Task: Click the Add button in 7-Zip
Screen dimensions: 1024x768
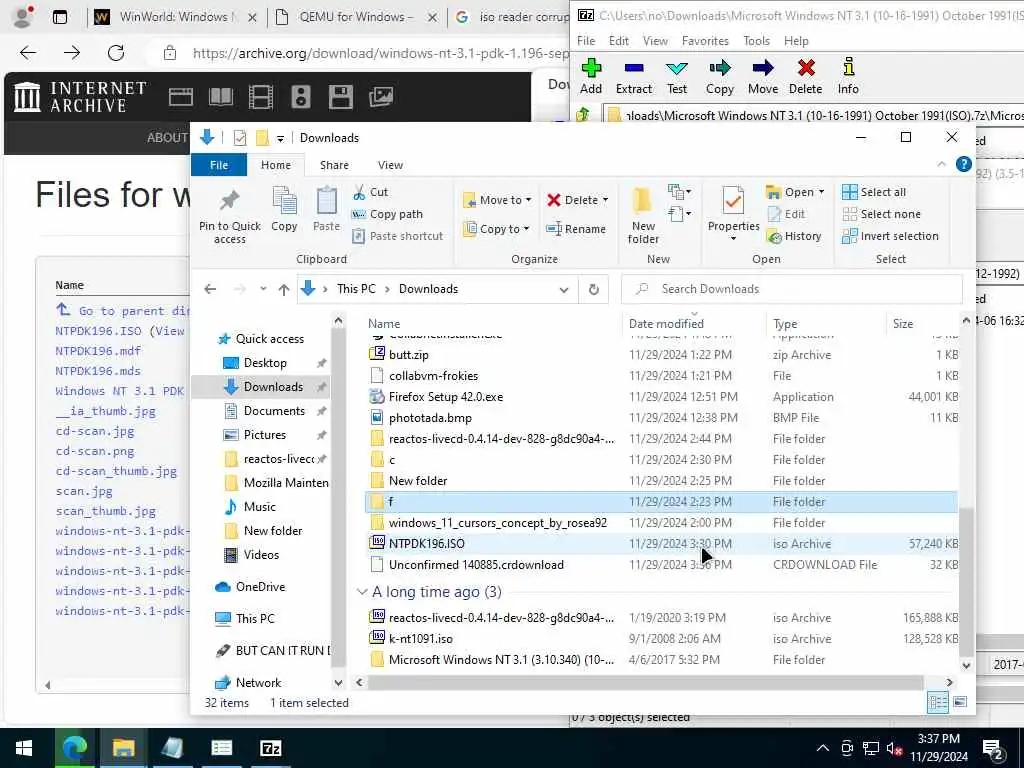Action: 590,76
